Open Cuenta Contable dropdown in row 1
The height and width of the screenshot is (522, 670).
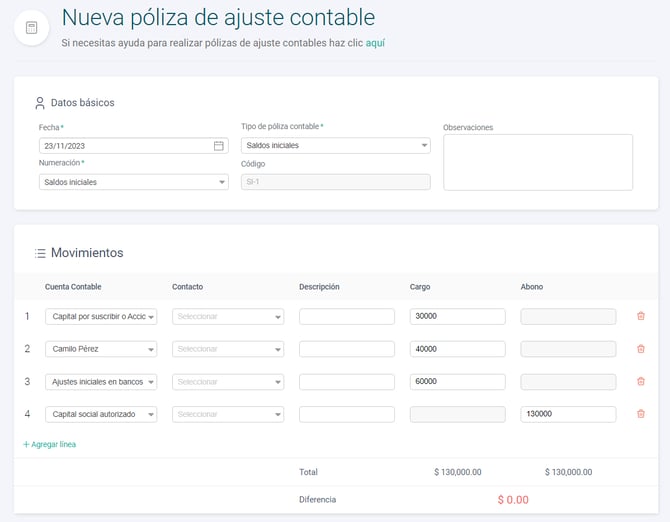point(101,317)
